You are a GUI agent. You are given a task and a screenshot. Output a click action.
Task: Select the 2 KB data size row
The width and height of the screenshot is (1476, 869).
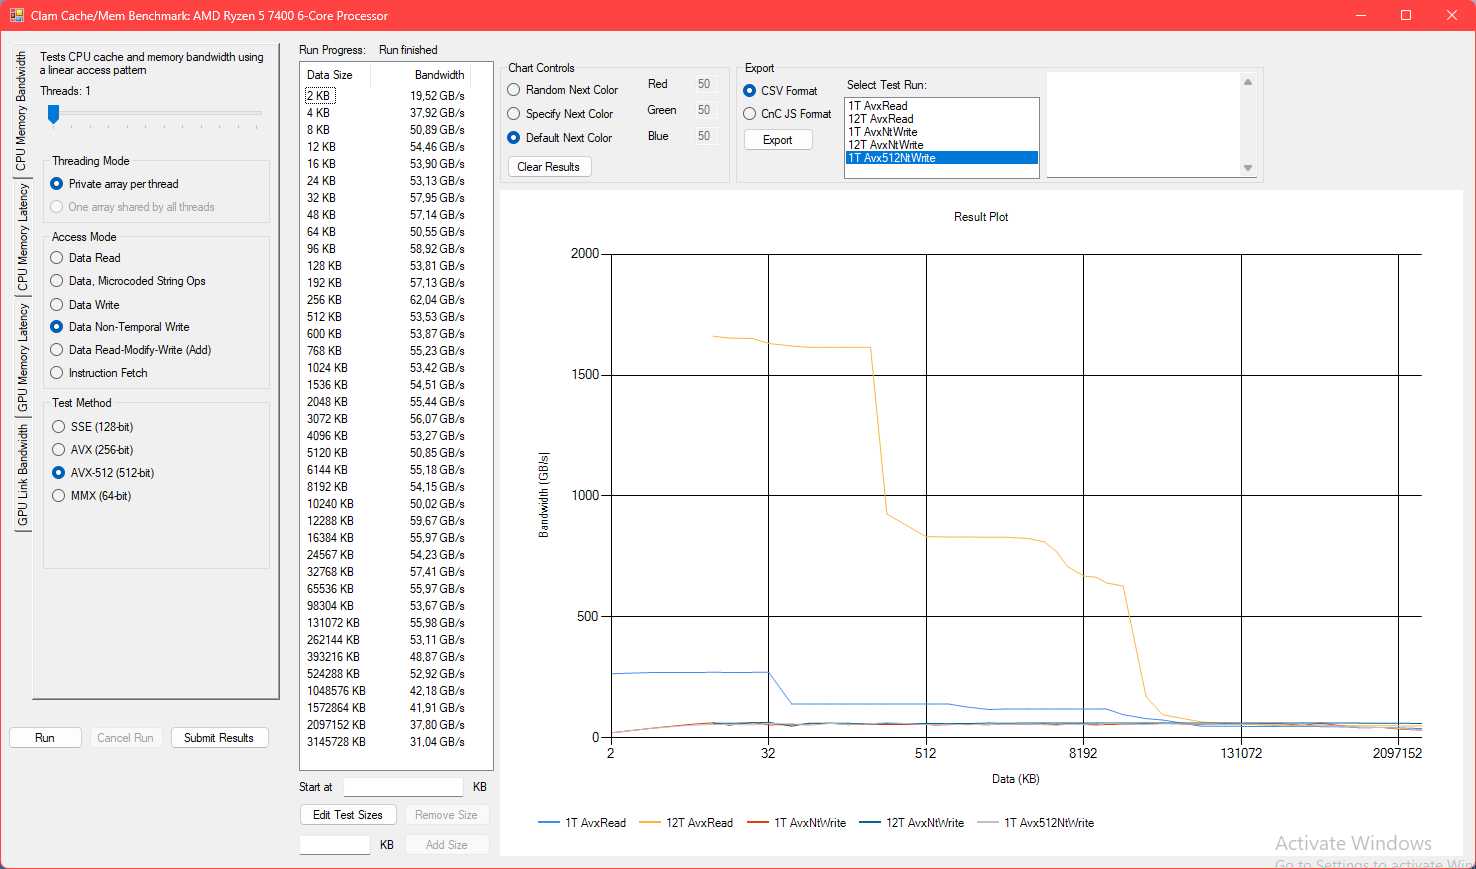pyautogui.click(x=319, y=96)
